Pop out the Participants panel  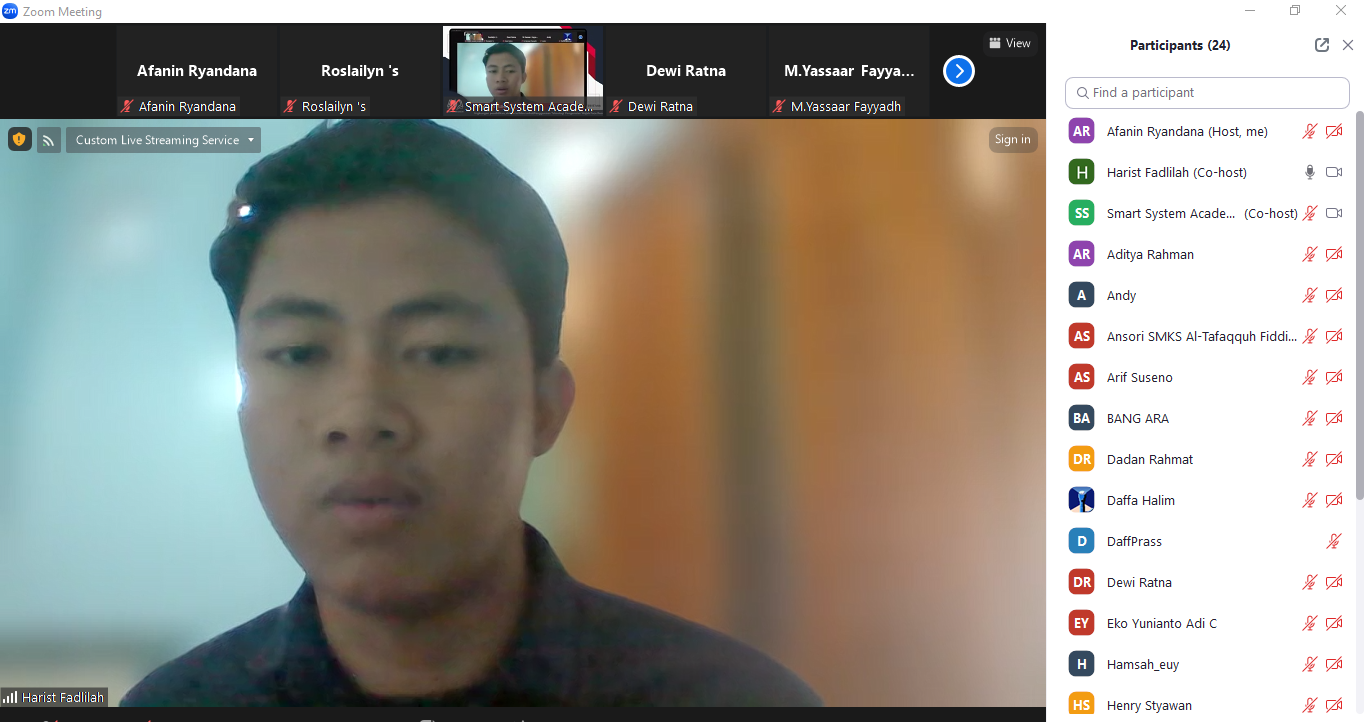(x=1322, y=45)
